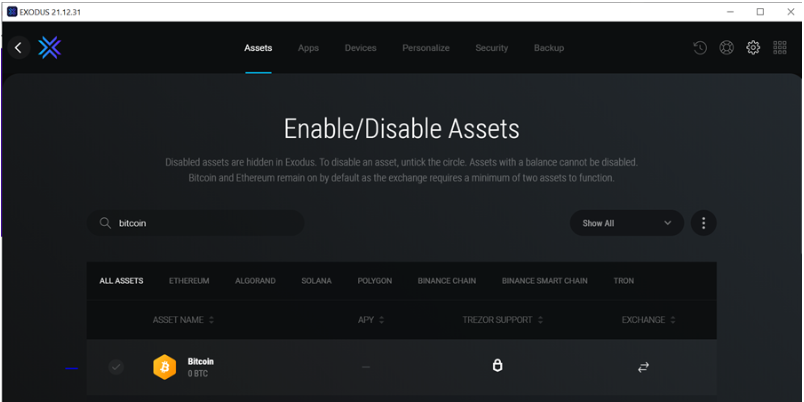Switch to the Apps tab
Screen dimensions: 804x402
[x=308, y=48]
